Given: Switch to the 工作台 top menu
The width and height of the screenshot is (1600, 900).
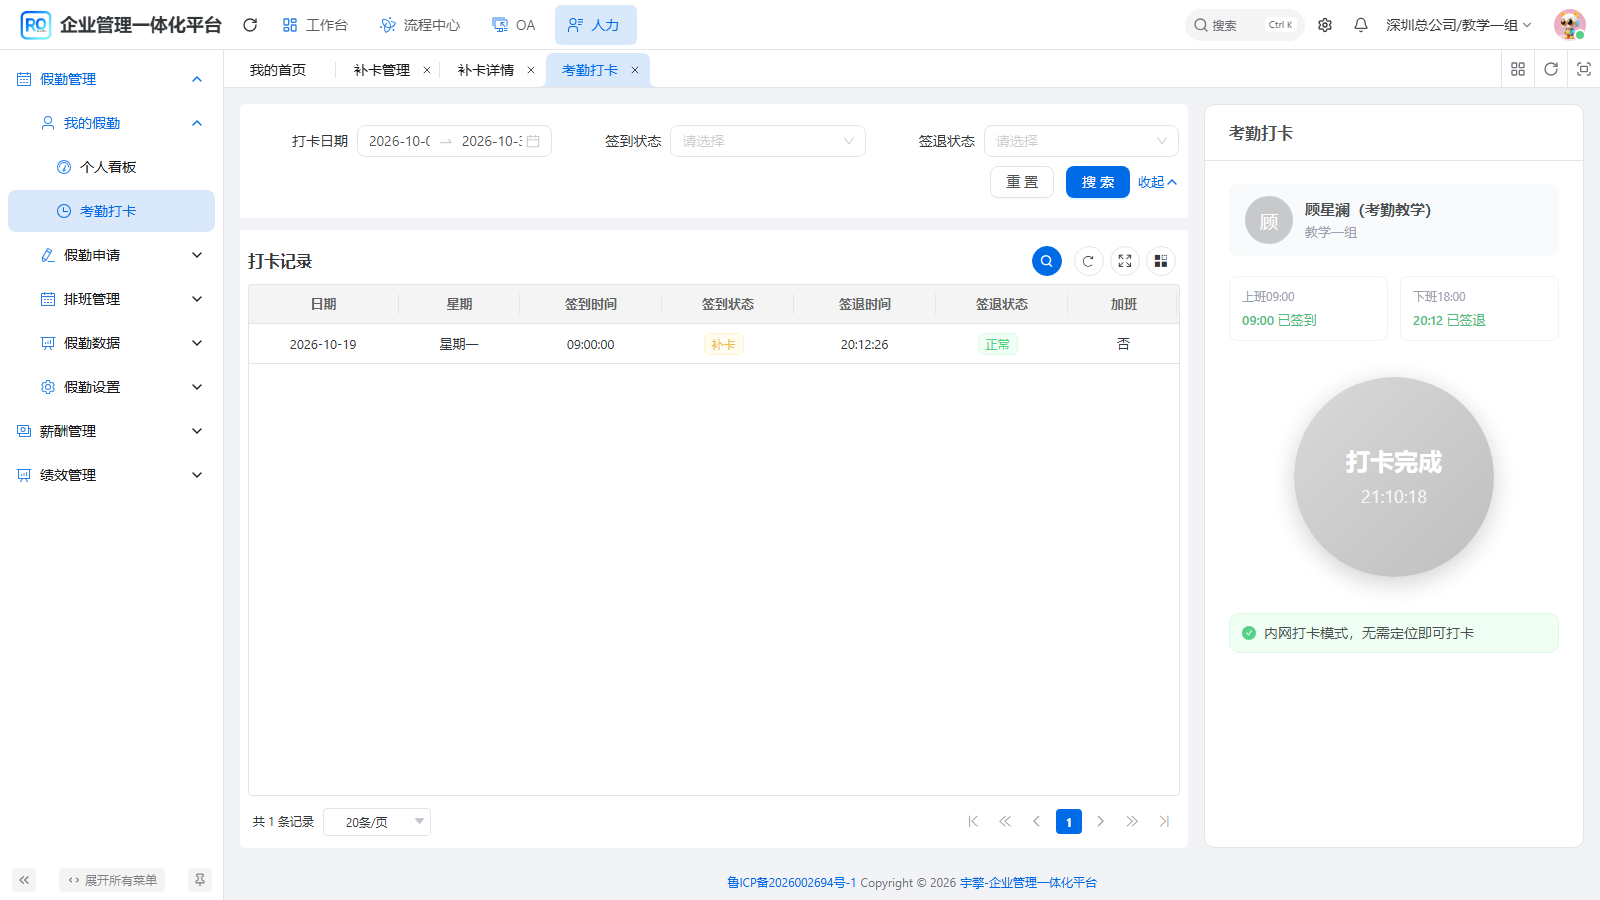Looking at the screenshot, I should tap(315, 25).
